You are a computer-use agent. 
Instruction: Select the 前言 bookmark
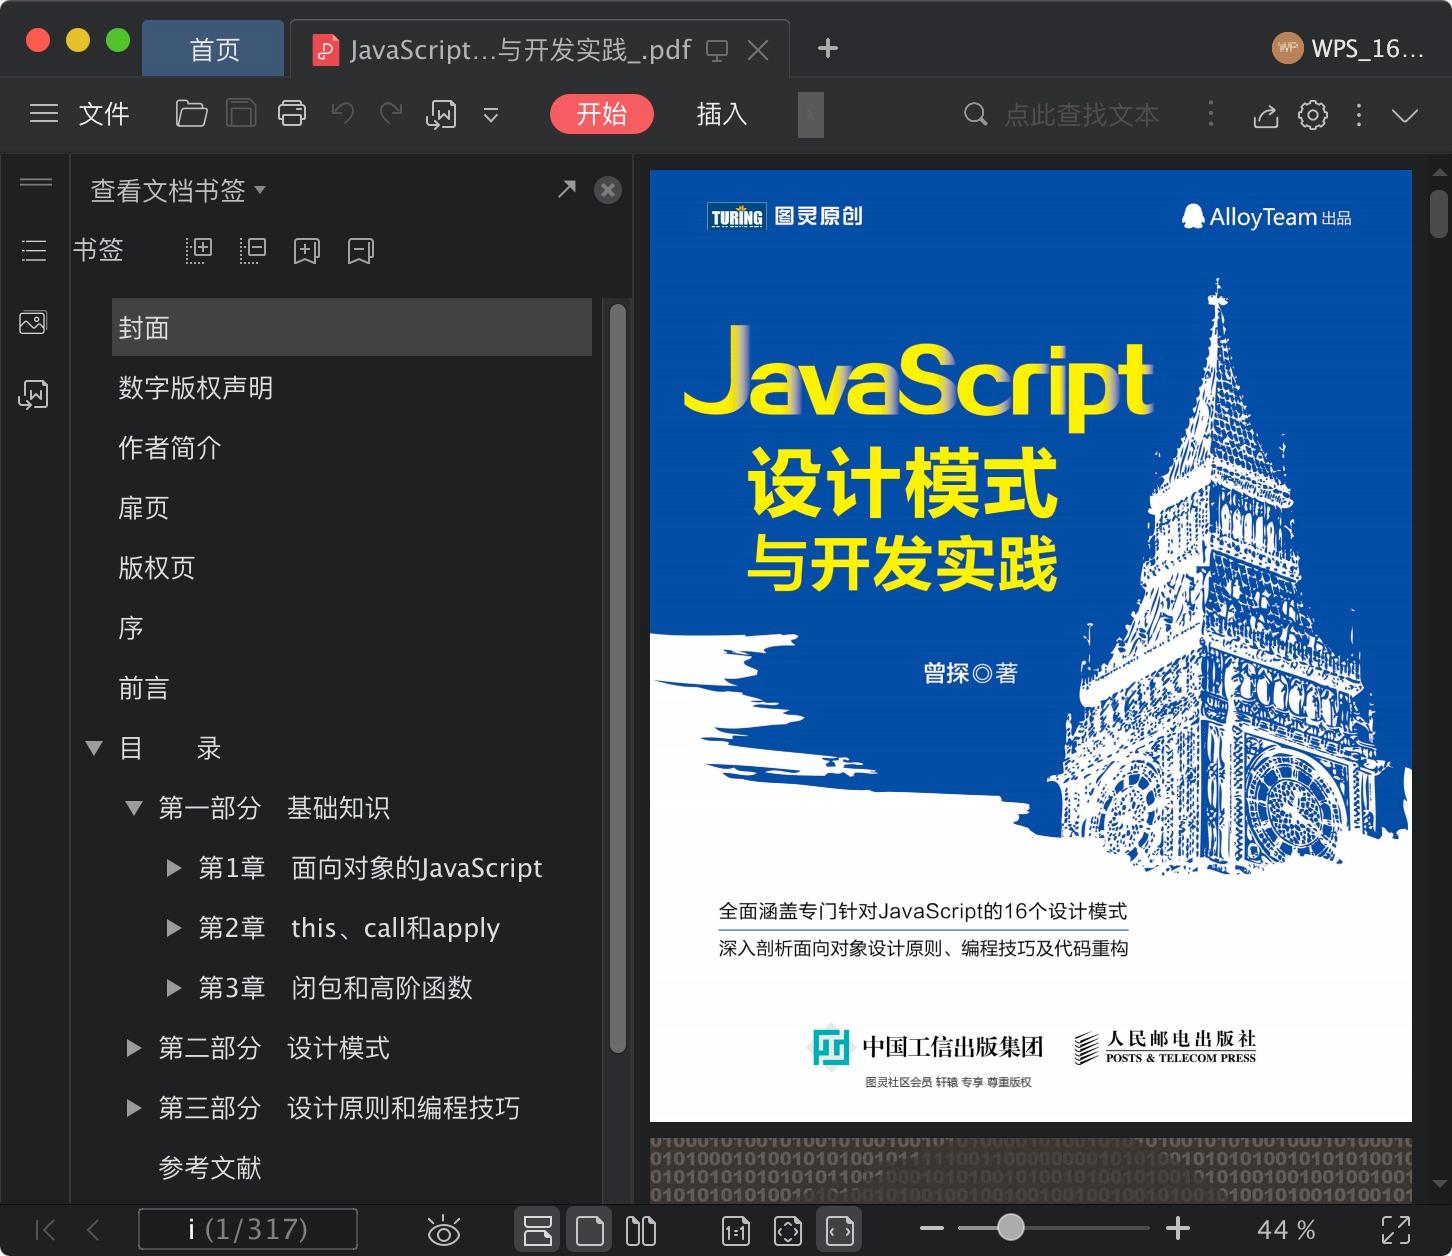point(144,688)
